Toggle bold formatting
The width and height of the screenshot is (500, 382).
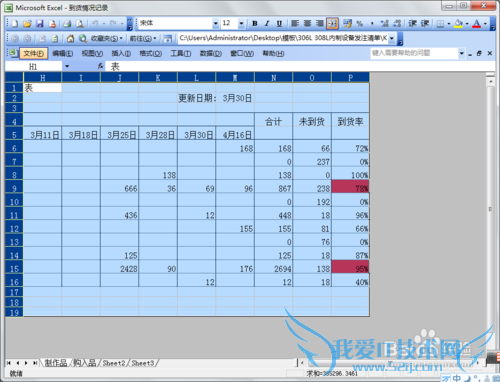click(255, 23)
